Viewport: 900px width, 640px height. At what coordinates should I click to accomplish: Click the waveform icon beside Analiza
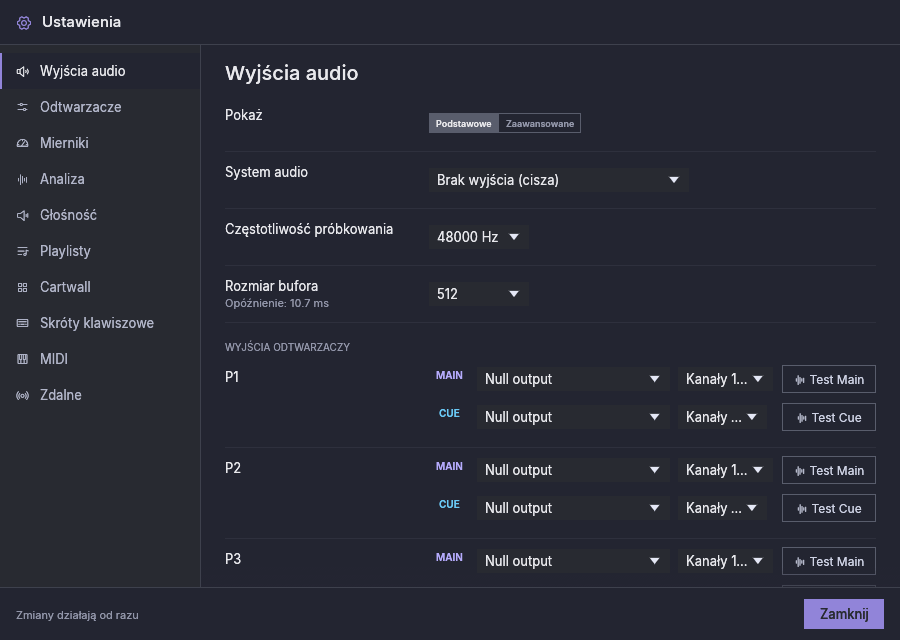point(22,180)
